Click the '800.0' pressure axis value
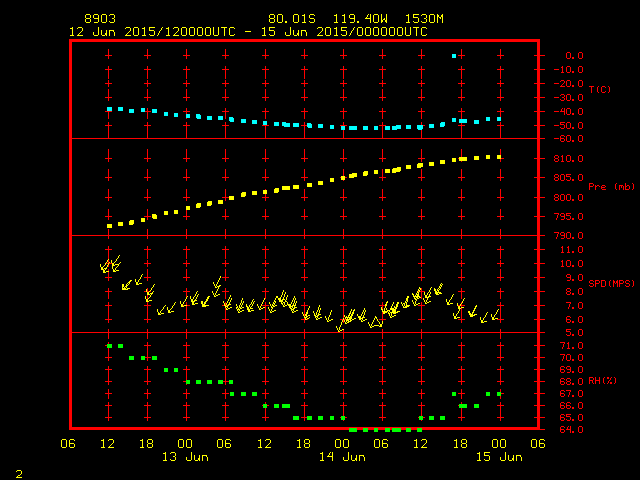The image size is (640, 480). [569, 197]
